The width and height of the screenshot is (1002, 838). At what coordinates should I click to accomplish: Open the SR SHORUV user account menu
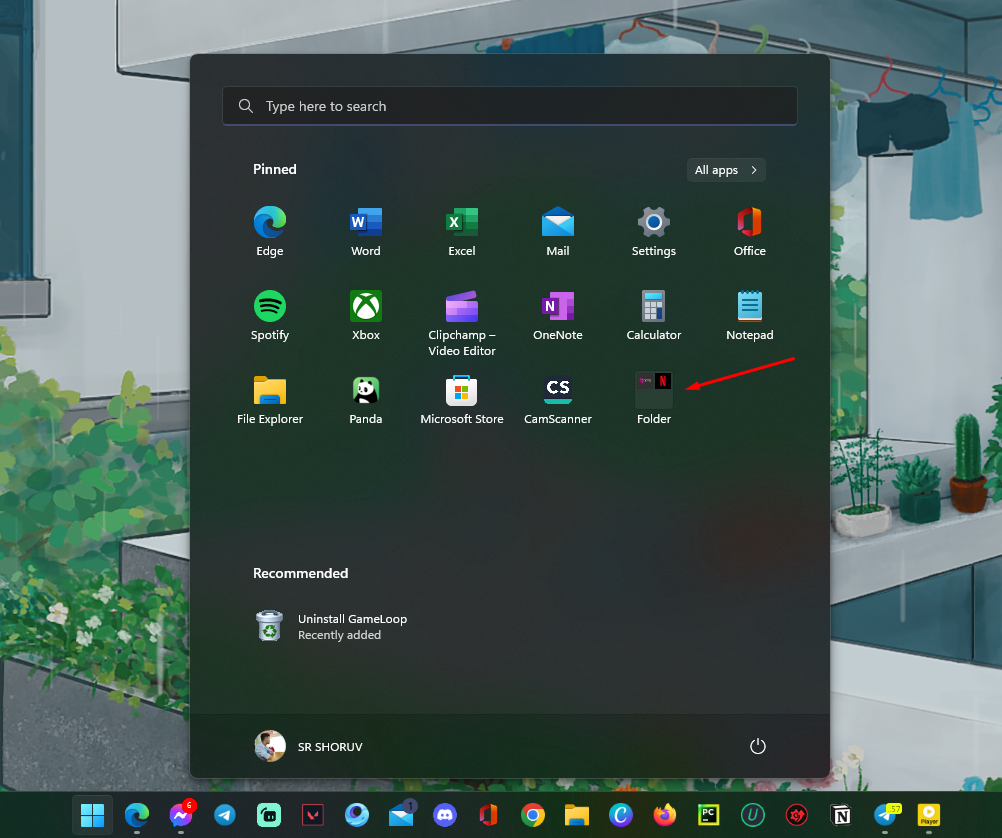pos(309,746)
